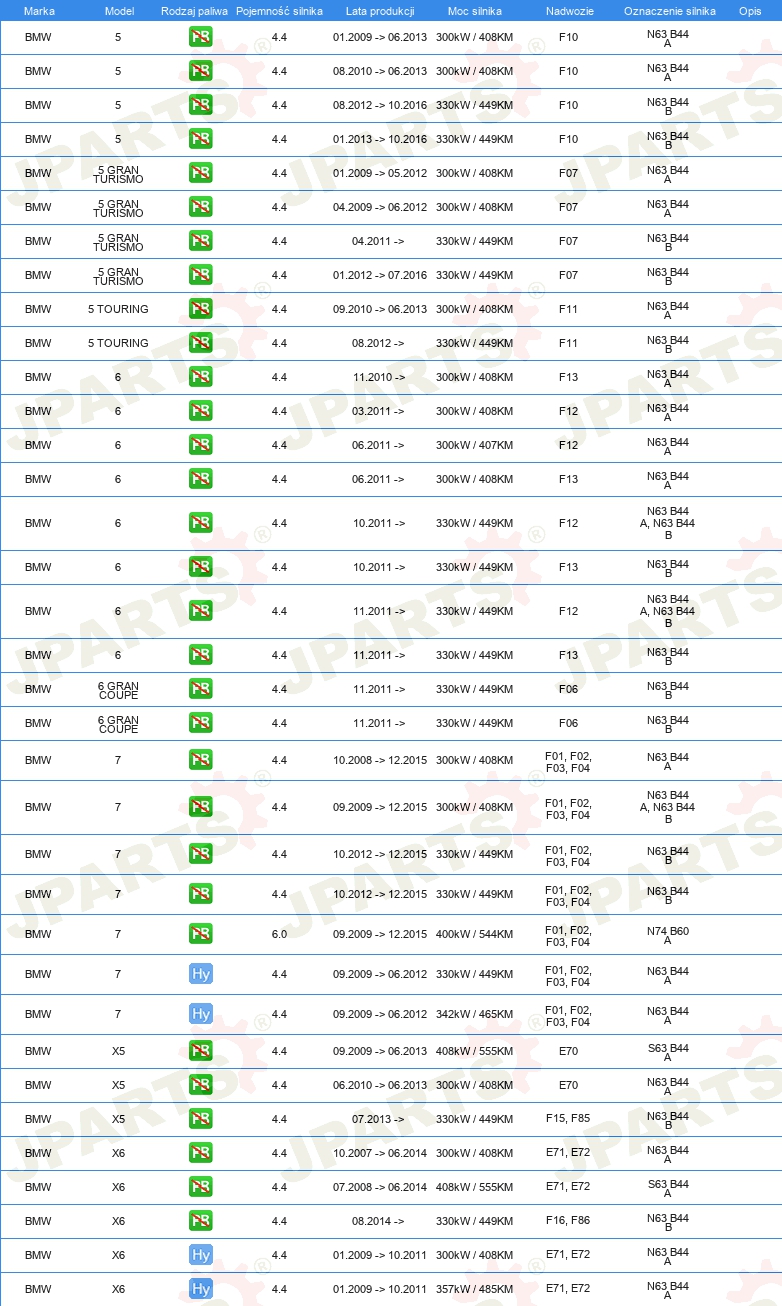Click the date 08.2014 -> for X6

point(378,1221)
